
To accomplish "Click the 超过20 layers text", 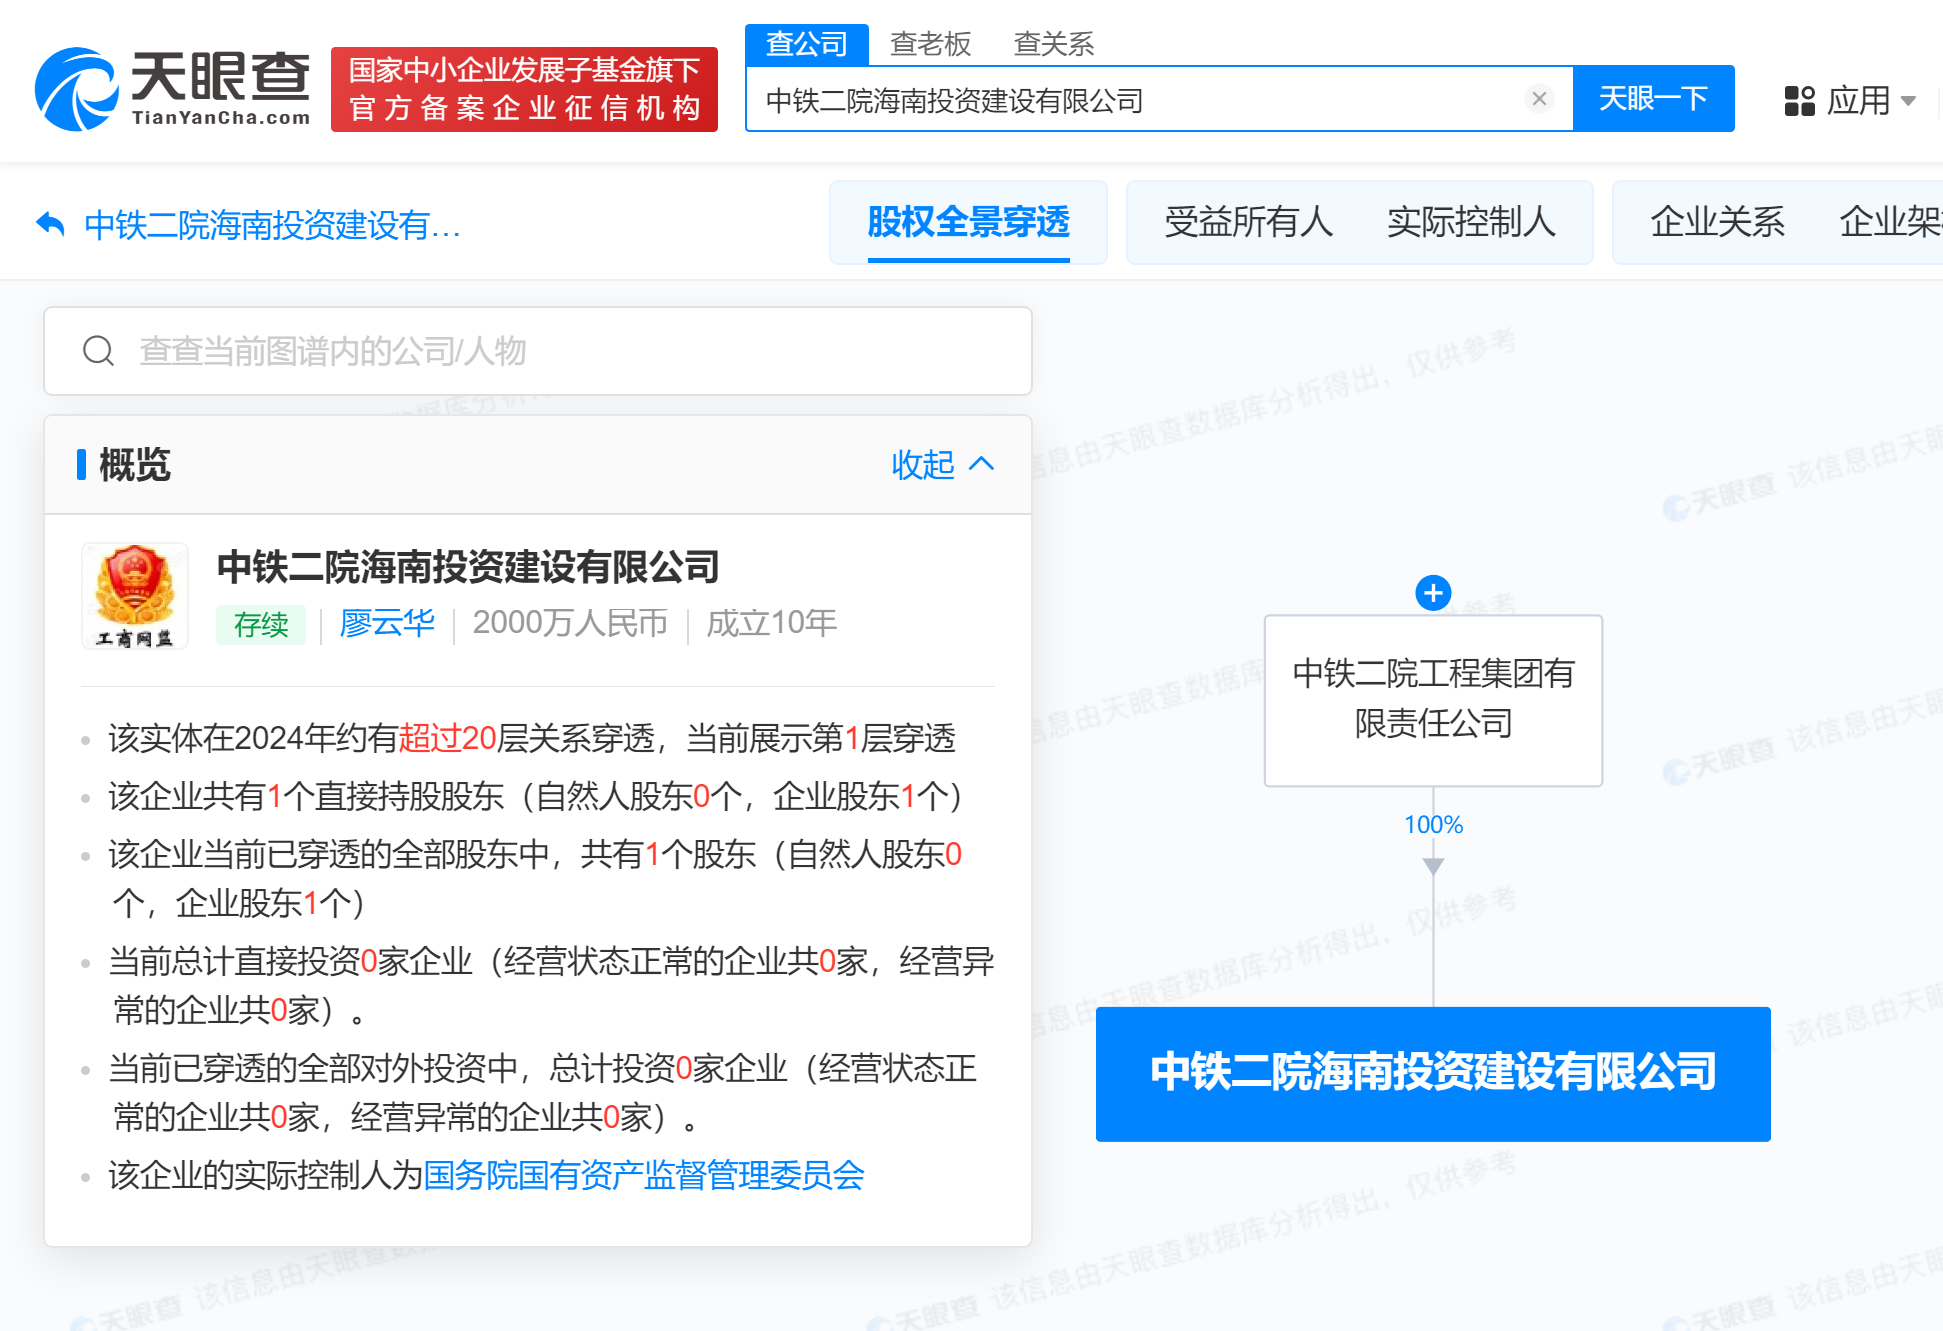I will (447, 738).
